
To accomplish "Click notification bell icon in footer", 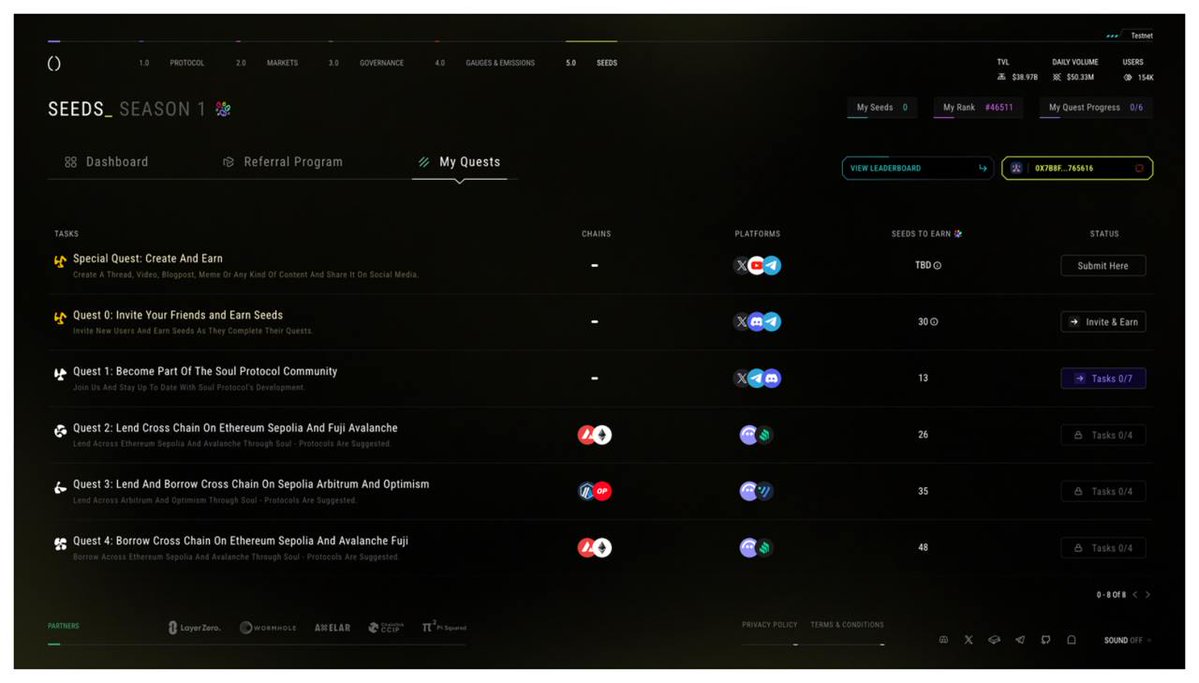I will pos(1071,640).
